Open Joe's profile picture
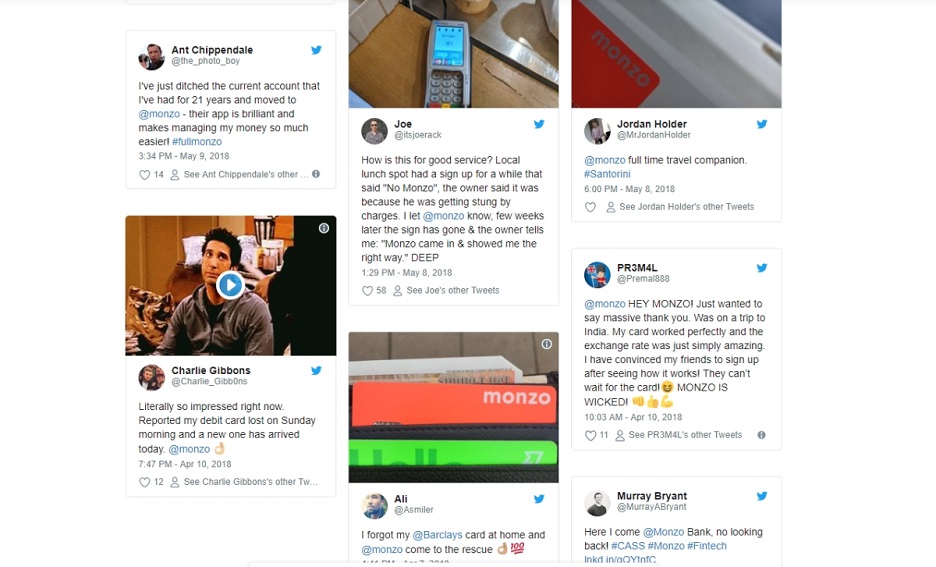 [374, 131]
